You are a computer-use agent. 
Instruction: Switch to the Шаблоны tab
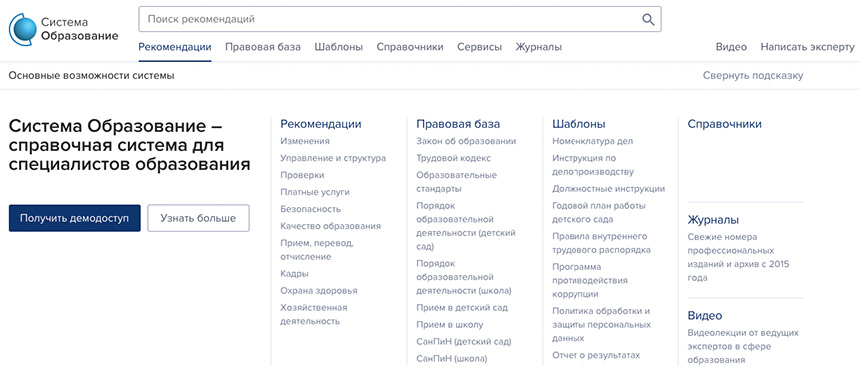(338, 47)
